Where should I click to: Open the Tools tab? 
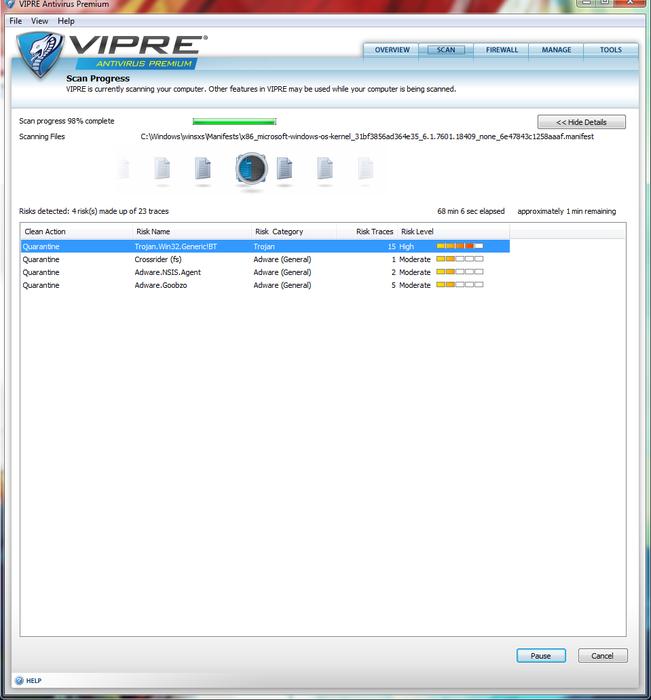pos(610,50)
